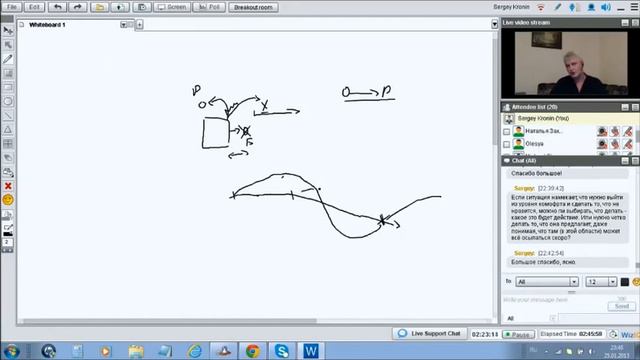Open Google Chrome from the taskbar
This screenshot has height=360, width=640.
pyautogui.click(x=252, y=351)
